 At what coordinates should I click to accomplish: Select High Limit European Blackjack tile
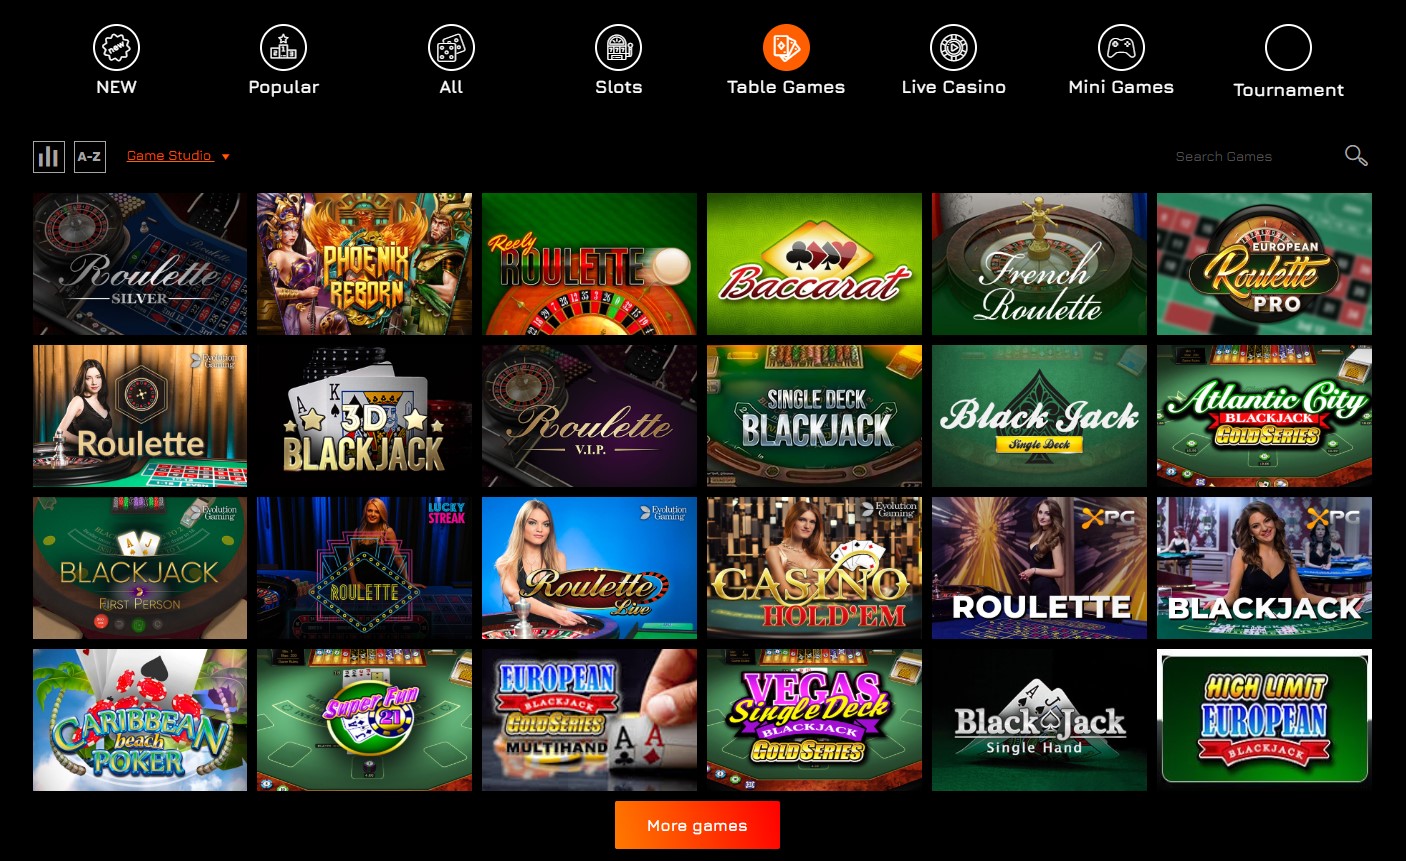point(1264,720)
